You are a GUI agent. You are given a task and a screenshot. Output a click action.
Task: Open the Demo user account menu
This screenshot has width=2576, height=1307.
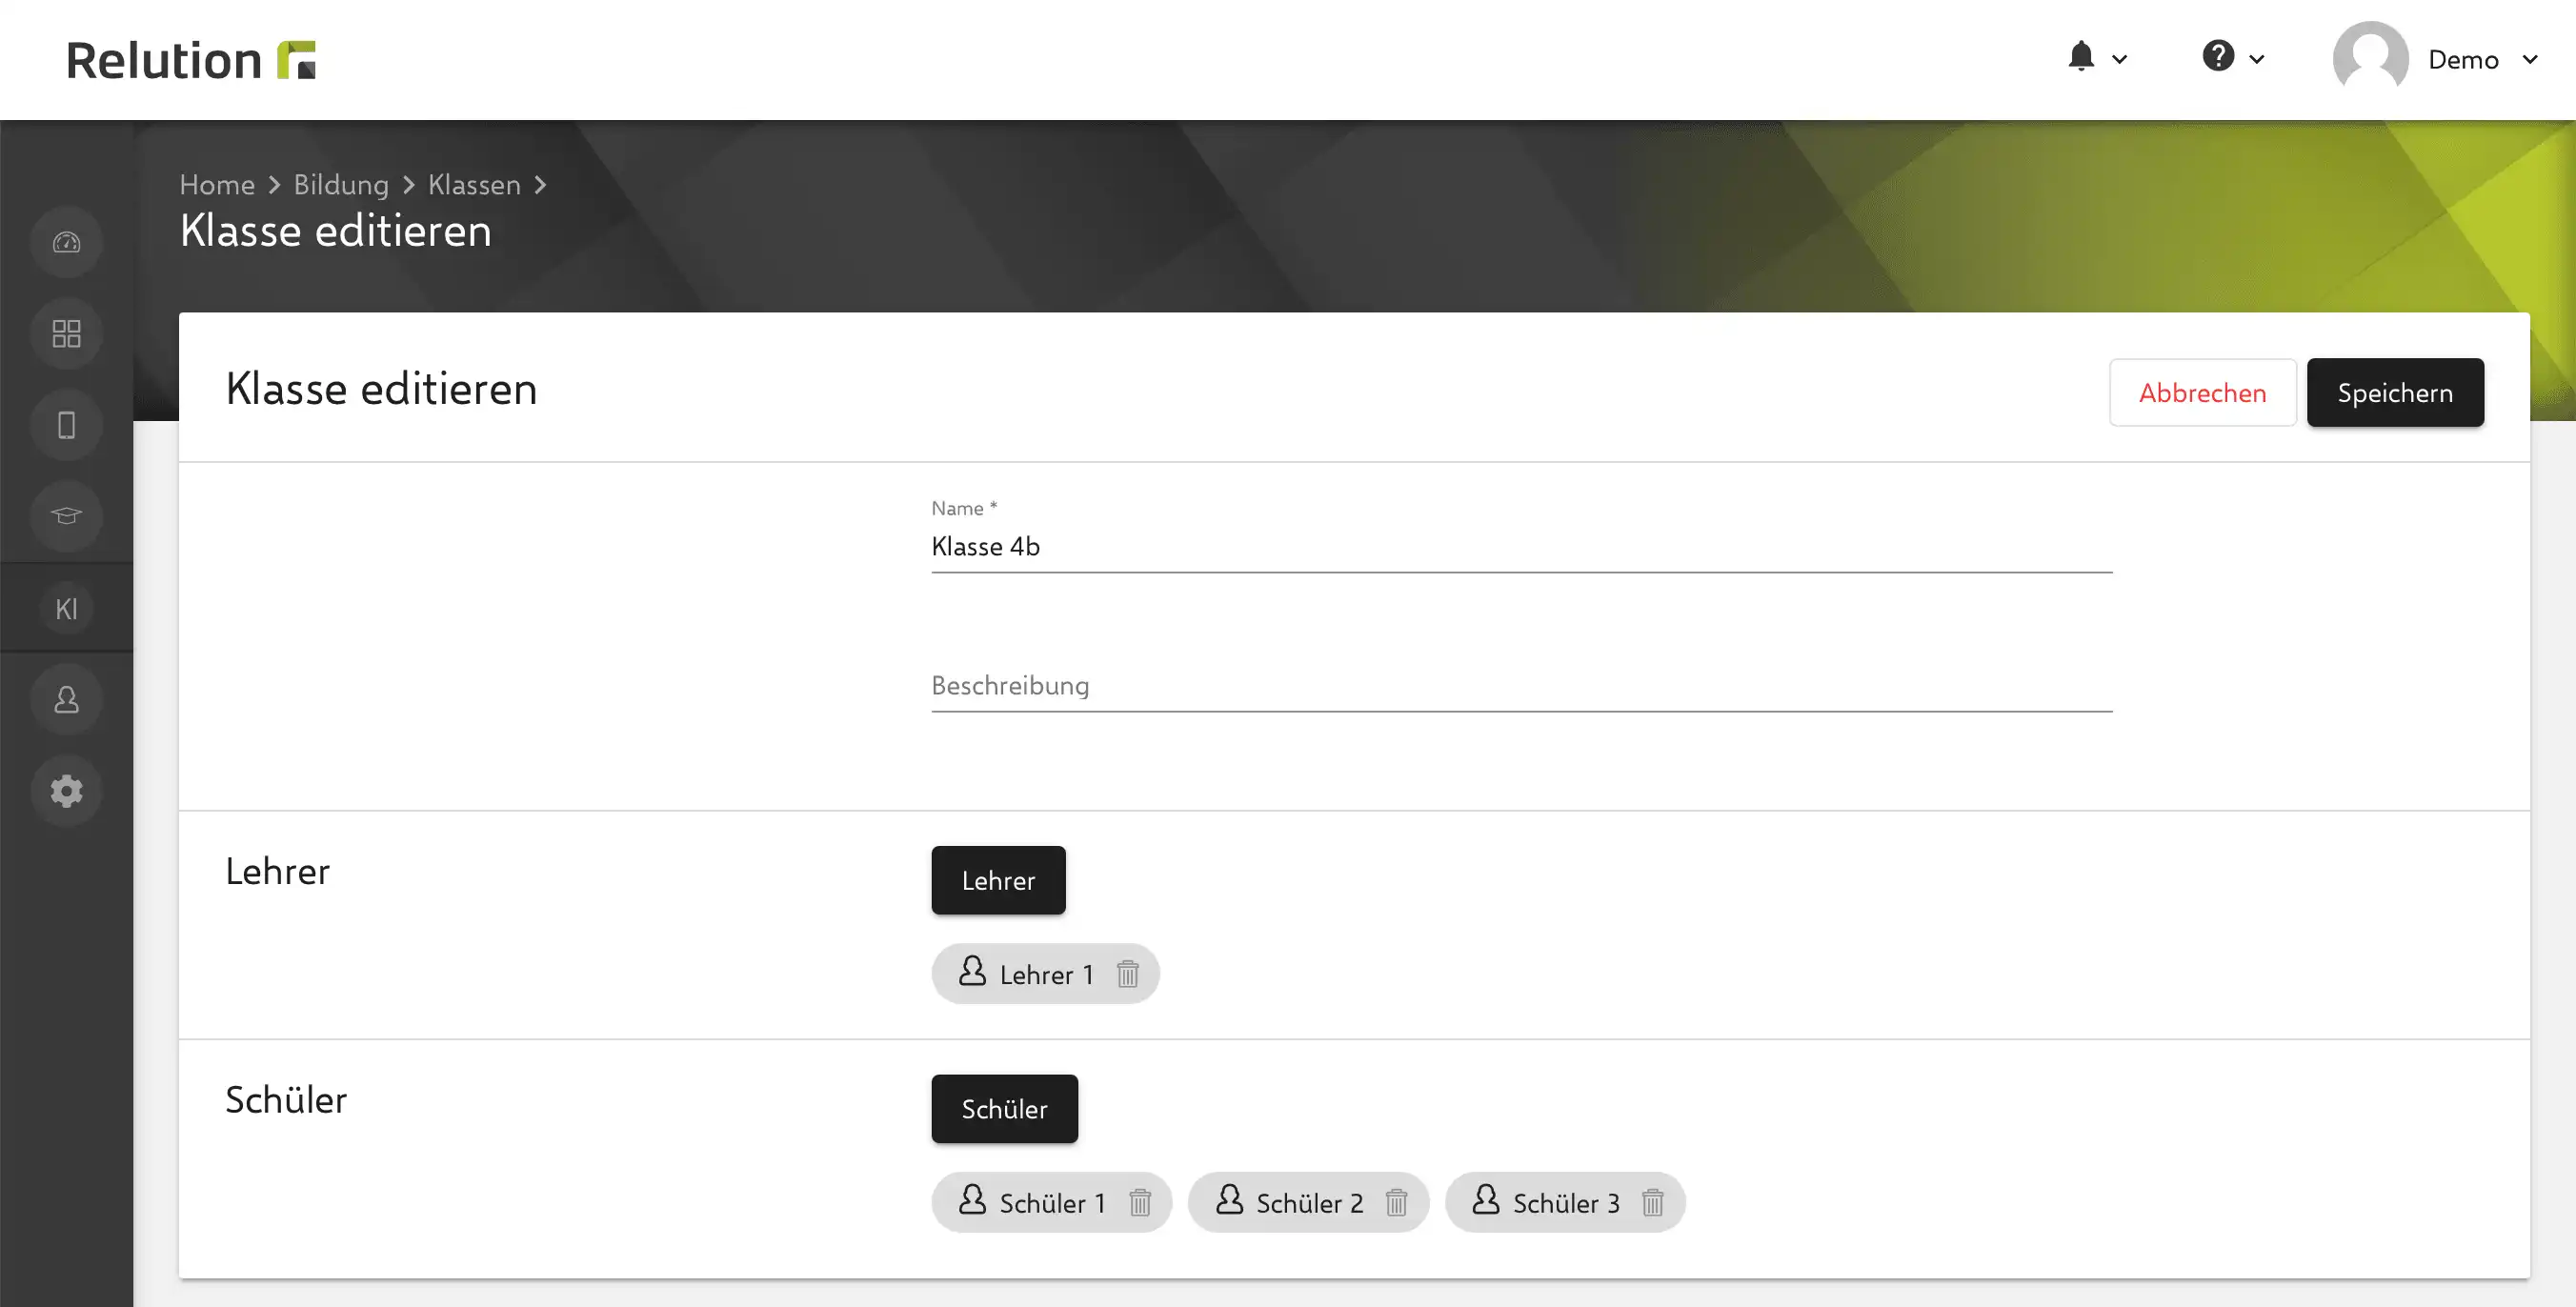pyautogui.click(x=2436, y=59)
